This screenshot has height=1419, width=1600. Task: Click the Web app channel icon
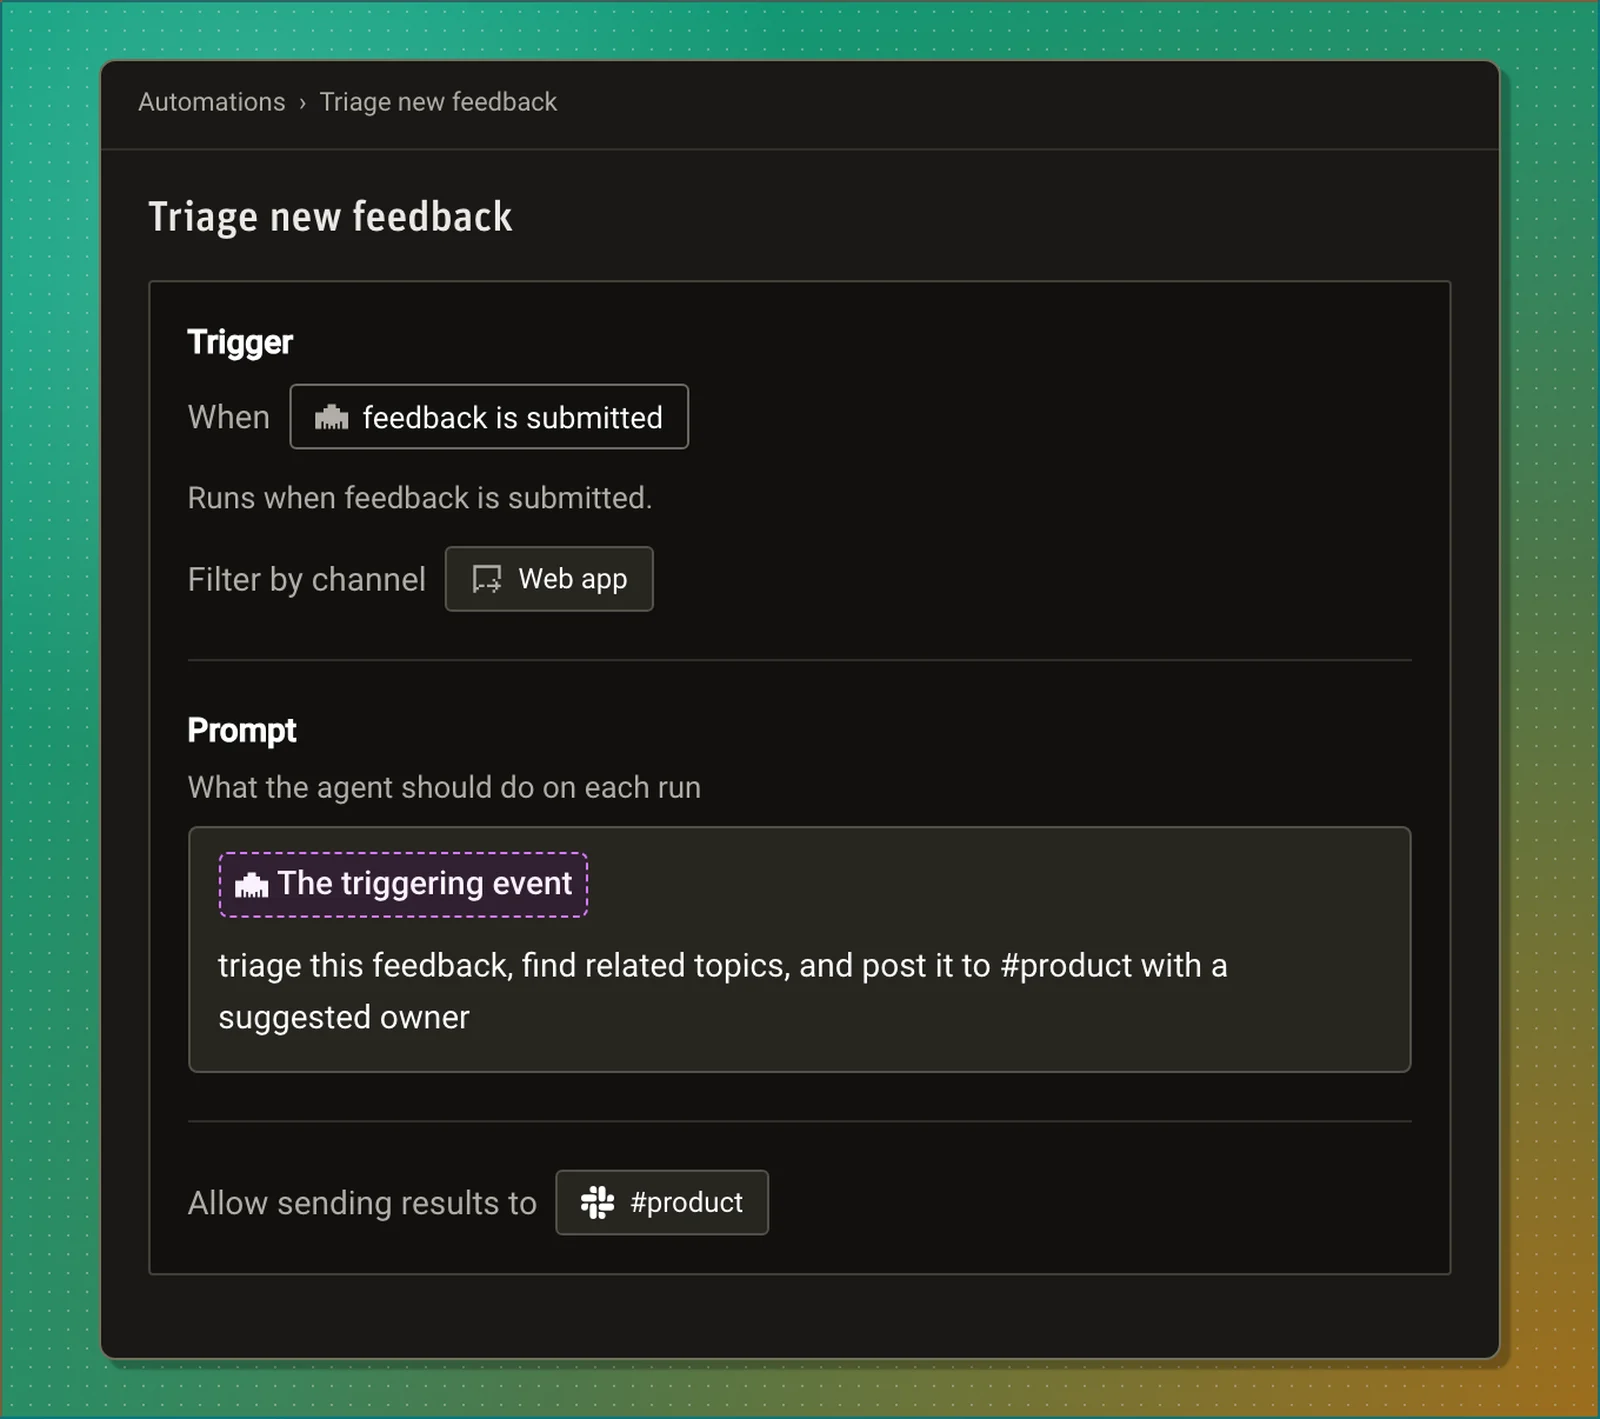[487, 579]
